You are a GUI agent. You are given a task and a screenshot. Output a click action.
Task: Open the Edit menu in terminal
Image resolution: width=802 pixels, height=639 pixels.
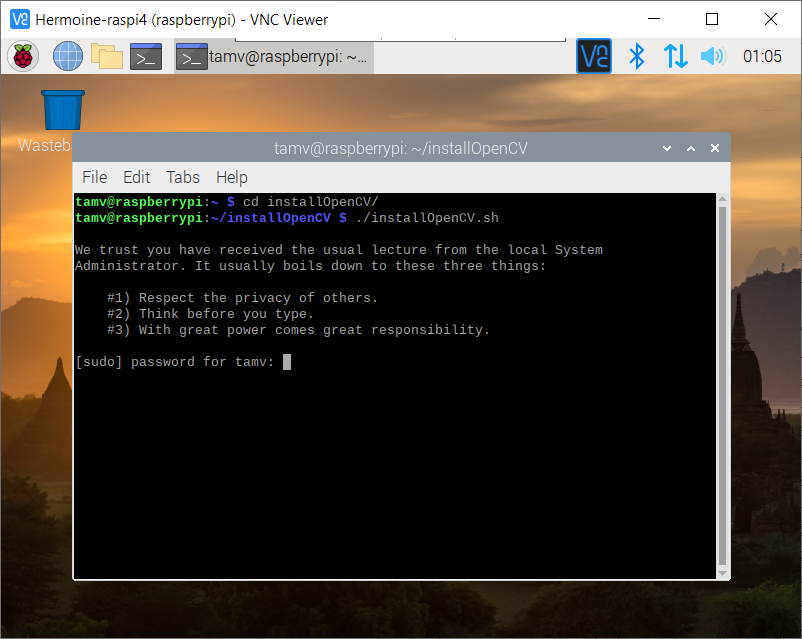137,177
